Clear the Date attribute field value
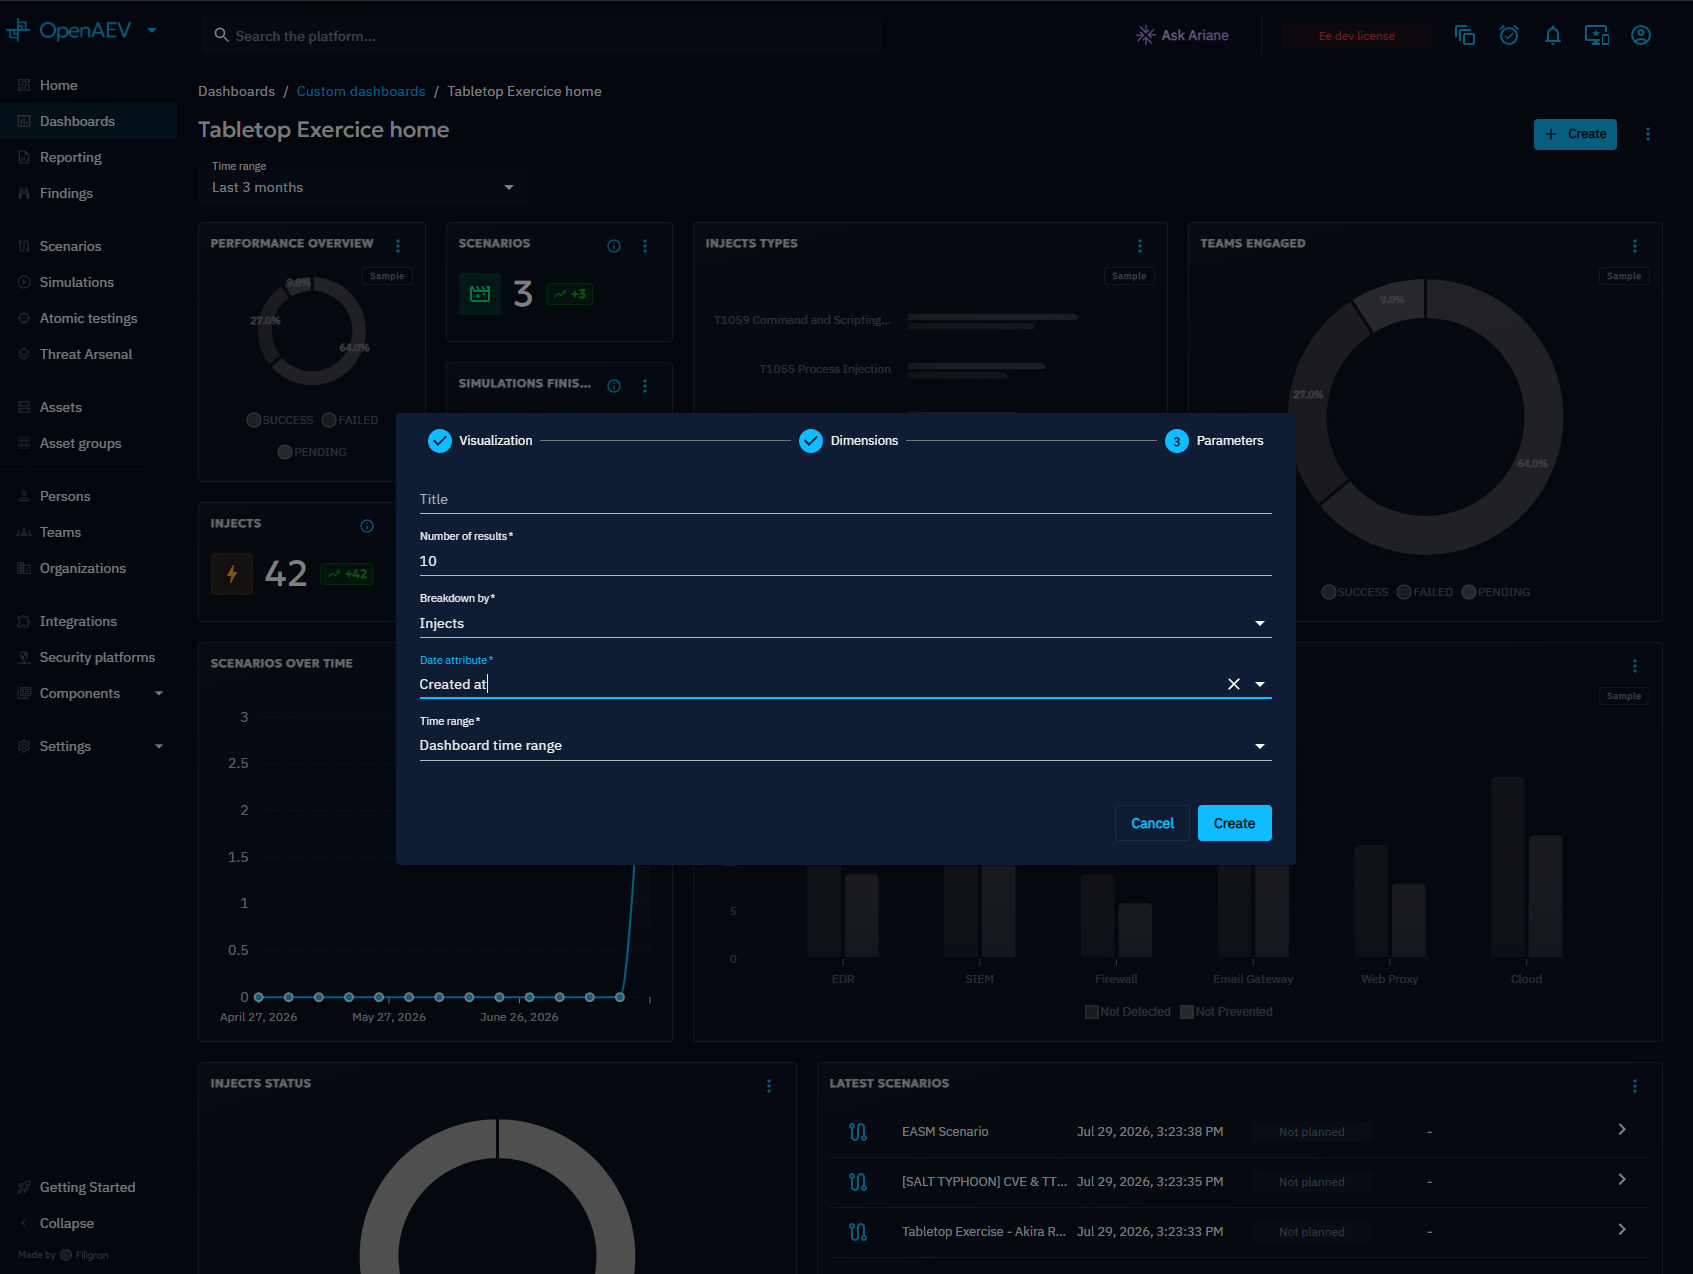 [x=1233, y=684]
